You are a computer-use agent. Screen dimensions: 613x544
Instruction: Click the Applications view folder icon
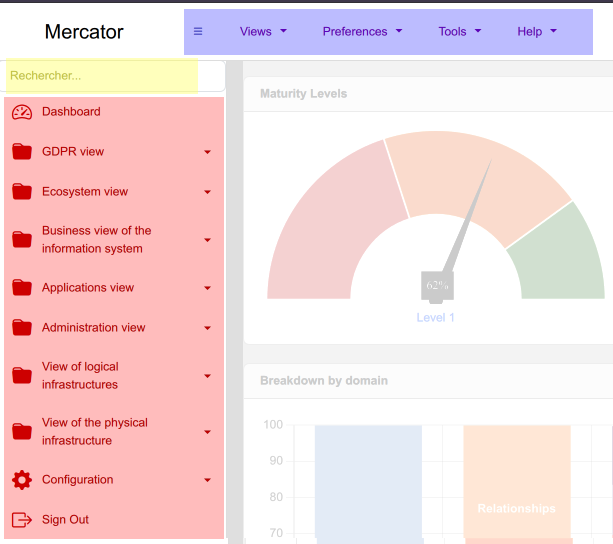pos(22,288)
